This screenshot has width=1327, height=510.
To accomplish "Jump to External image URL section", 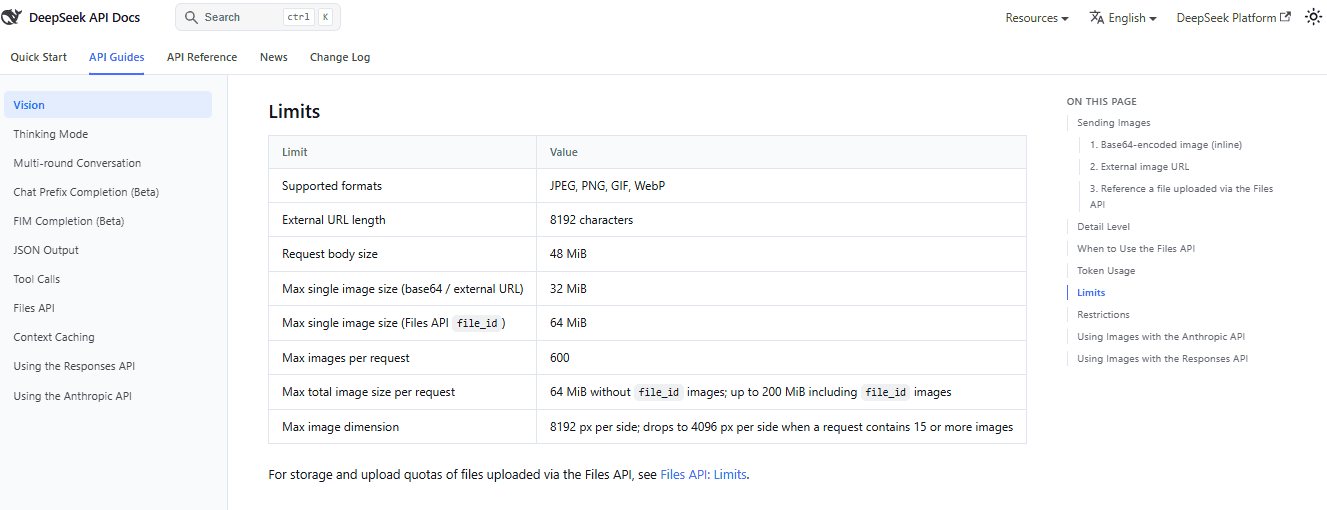I will click(1139, 167).
